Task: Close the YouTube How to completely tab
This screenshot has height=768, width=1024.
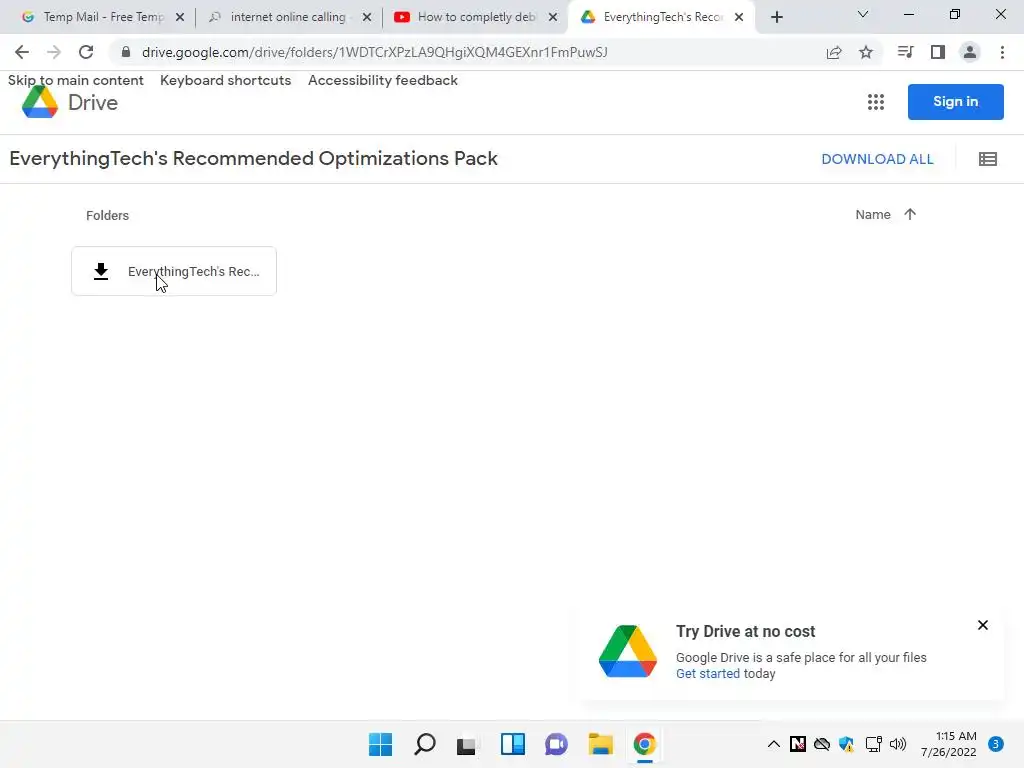Action: point(553,17)
